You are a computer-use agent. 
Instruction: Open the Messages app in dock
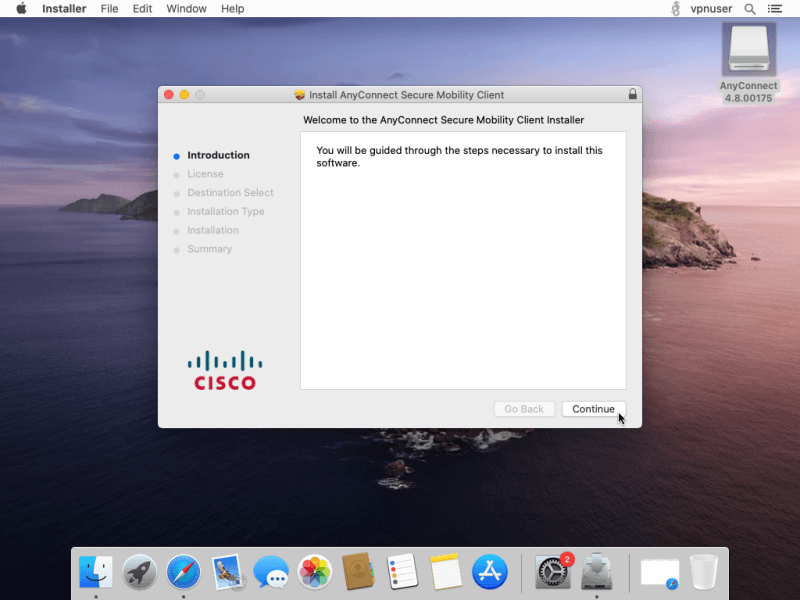click(x=271, y=572)
